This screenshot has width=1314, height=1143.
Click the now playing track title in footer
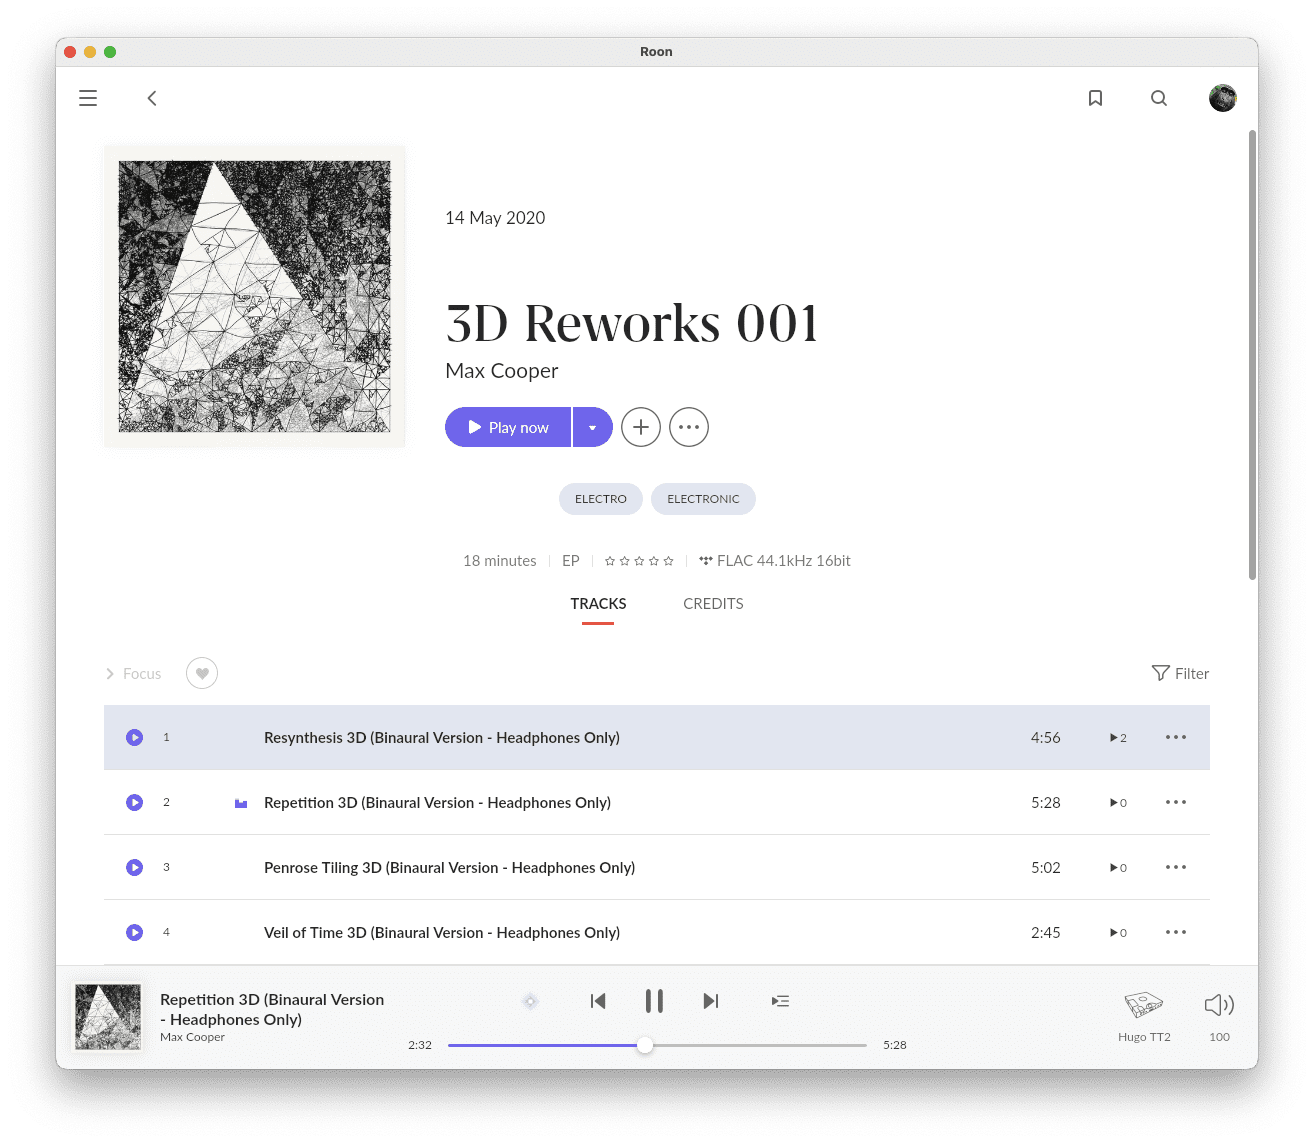click(x=272, y=1010)
